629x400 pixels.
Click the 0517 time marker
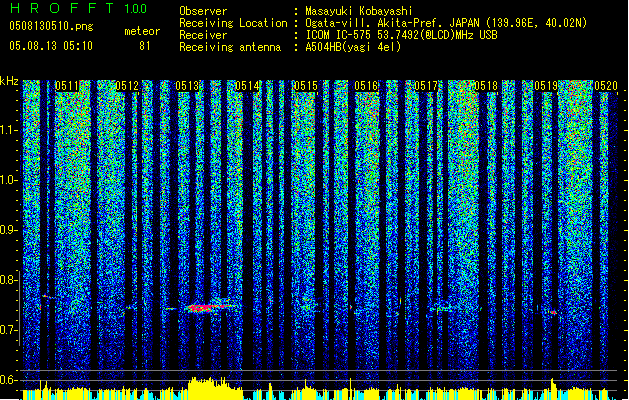point(426,86)
